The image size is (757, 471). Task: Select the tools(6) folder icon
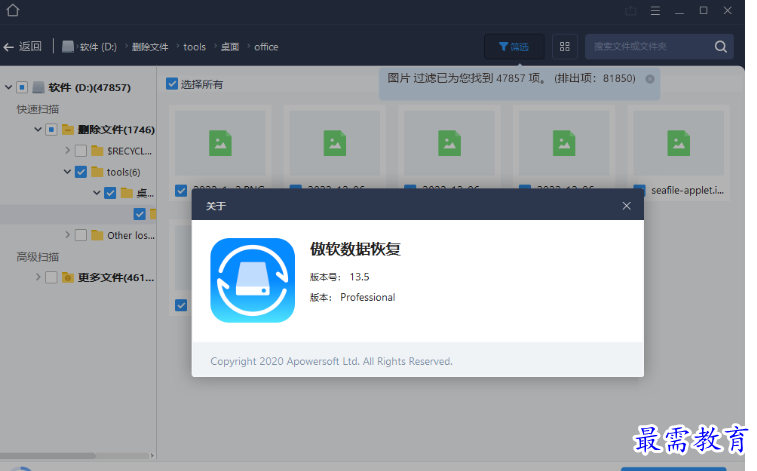[x=97, y=172]
